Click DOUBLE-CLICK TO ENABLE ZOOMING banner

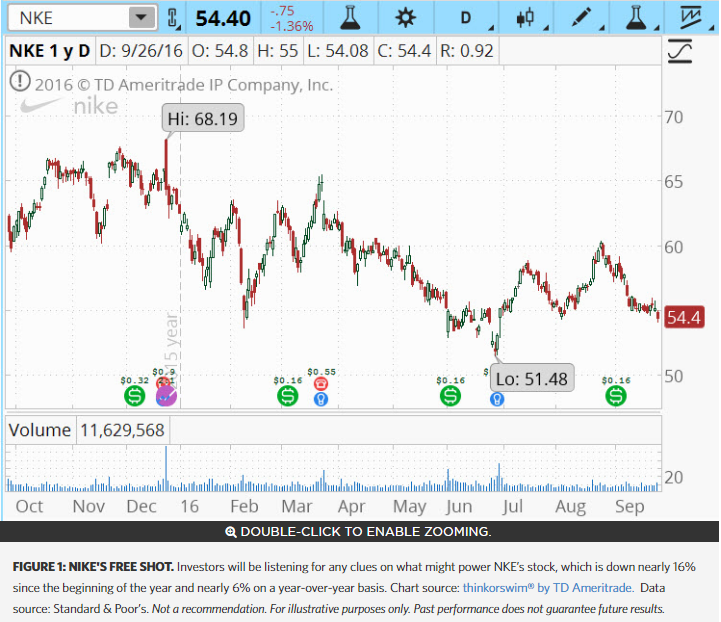(359, 531)
